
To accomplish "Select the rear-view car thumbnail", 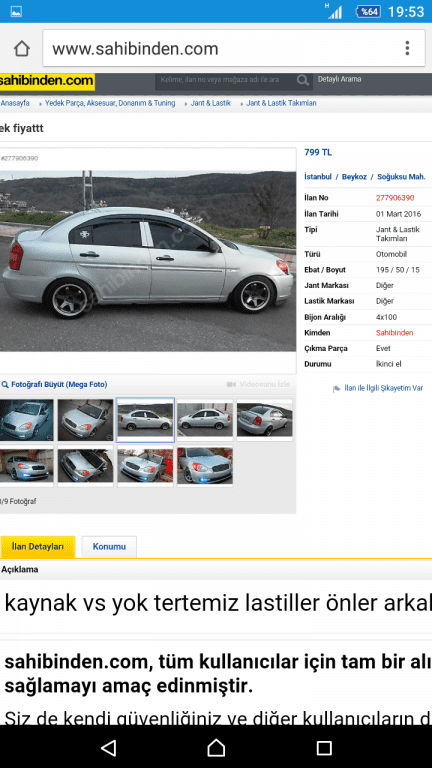I will coord(265,420).
